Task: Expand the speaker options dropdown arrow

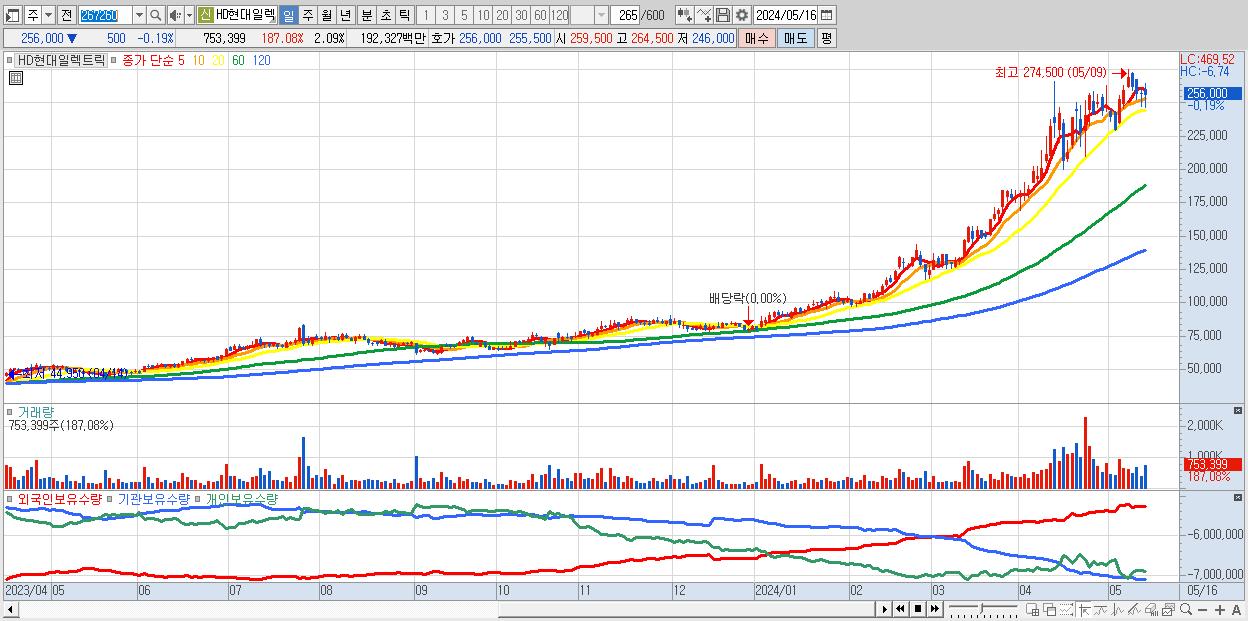Action: click(x=189, y=15)
